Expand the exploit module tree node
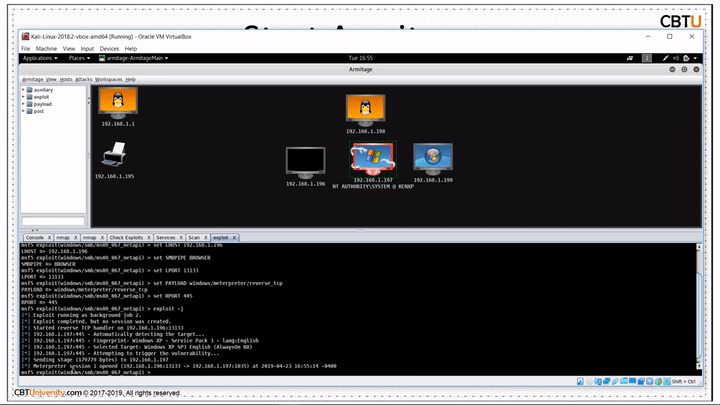Screen dimensions: 720x405 tap(23, 97)
